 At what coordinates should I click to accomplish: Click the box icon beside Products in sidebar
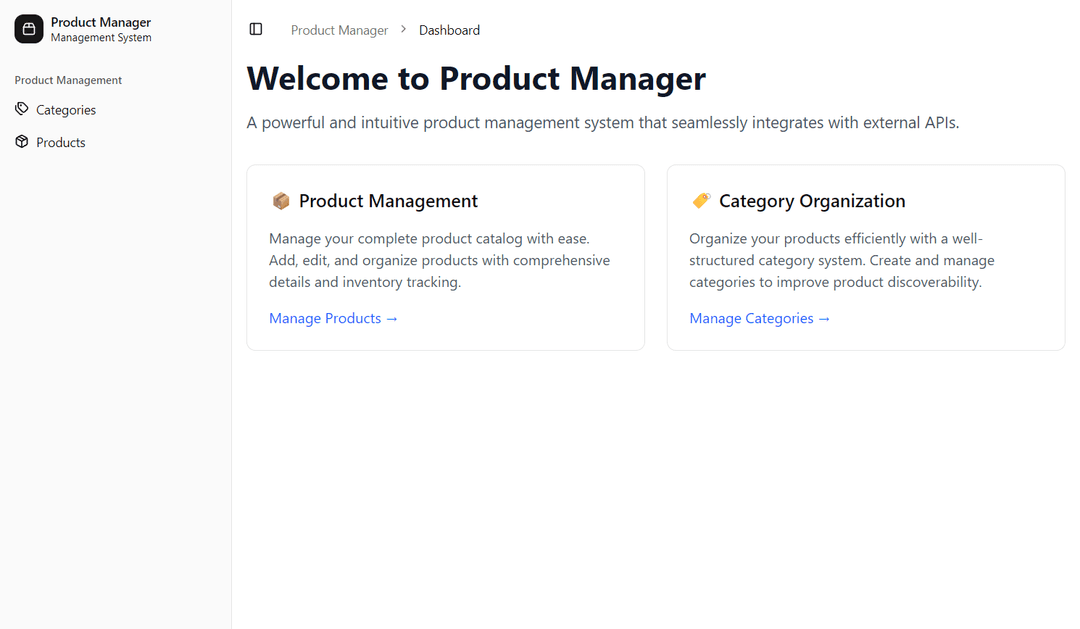click(x=22, y=142)
